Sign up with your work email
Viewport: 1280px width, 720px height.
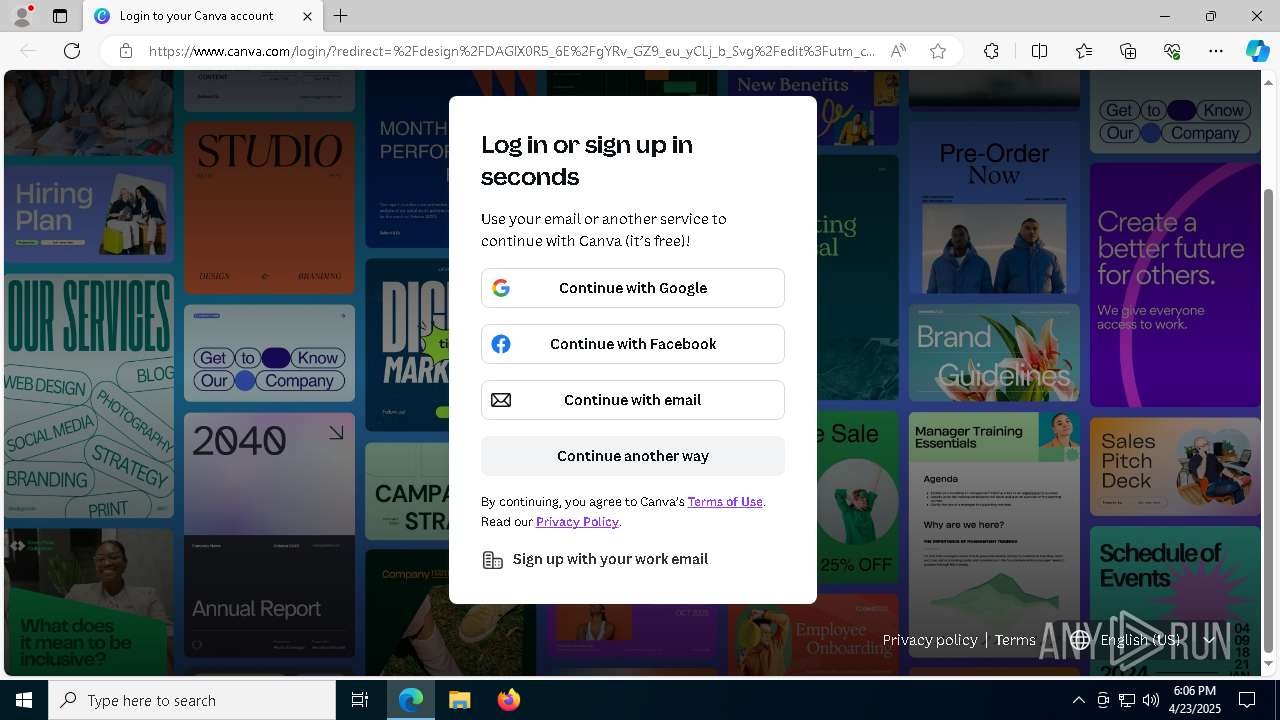click(610, 559)
